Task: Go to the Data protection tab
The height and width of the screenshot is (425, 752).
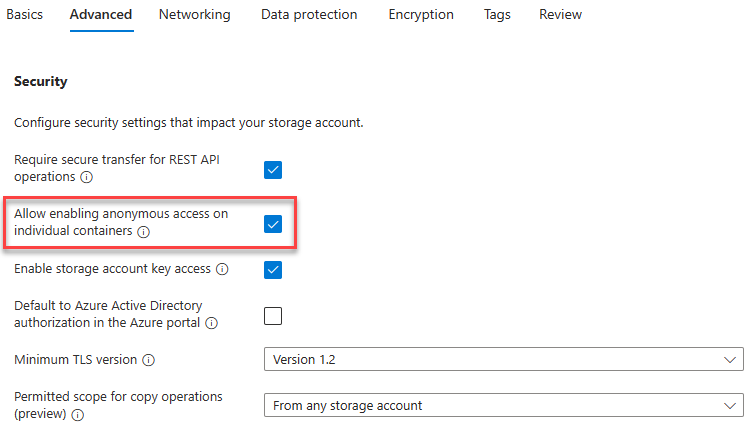Action: tap(309, 15)
